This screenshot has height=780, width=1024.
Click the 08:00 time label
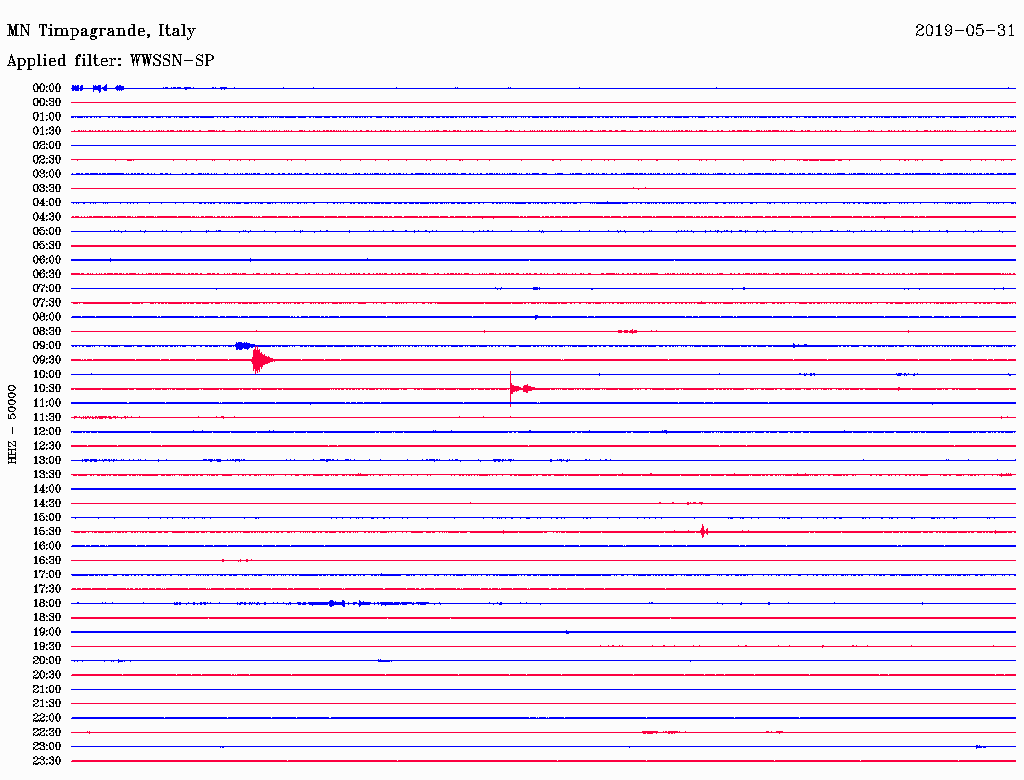pyautogui.click(x=47, y=317)
